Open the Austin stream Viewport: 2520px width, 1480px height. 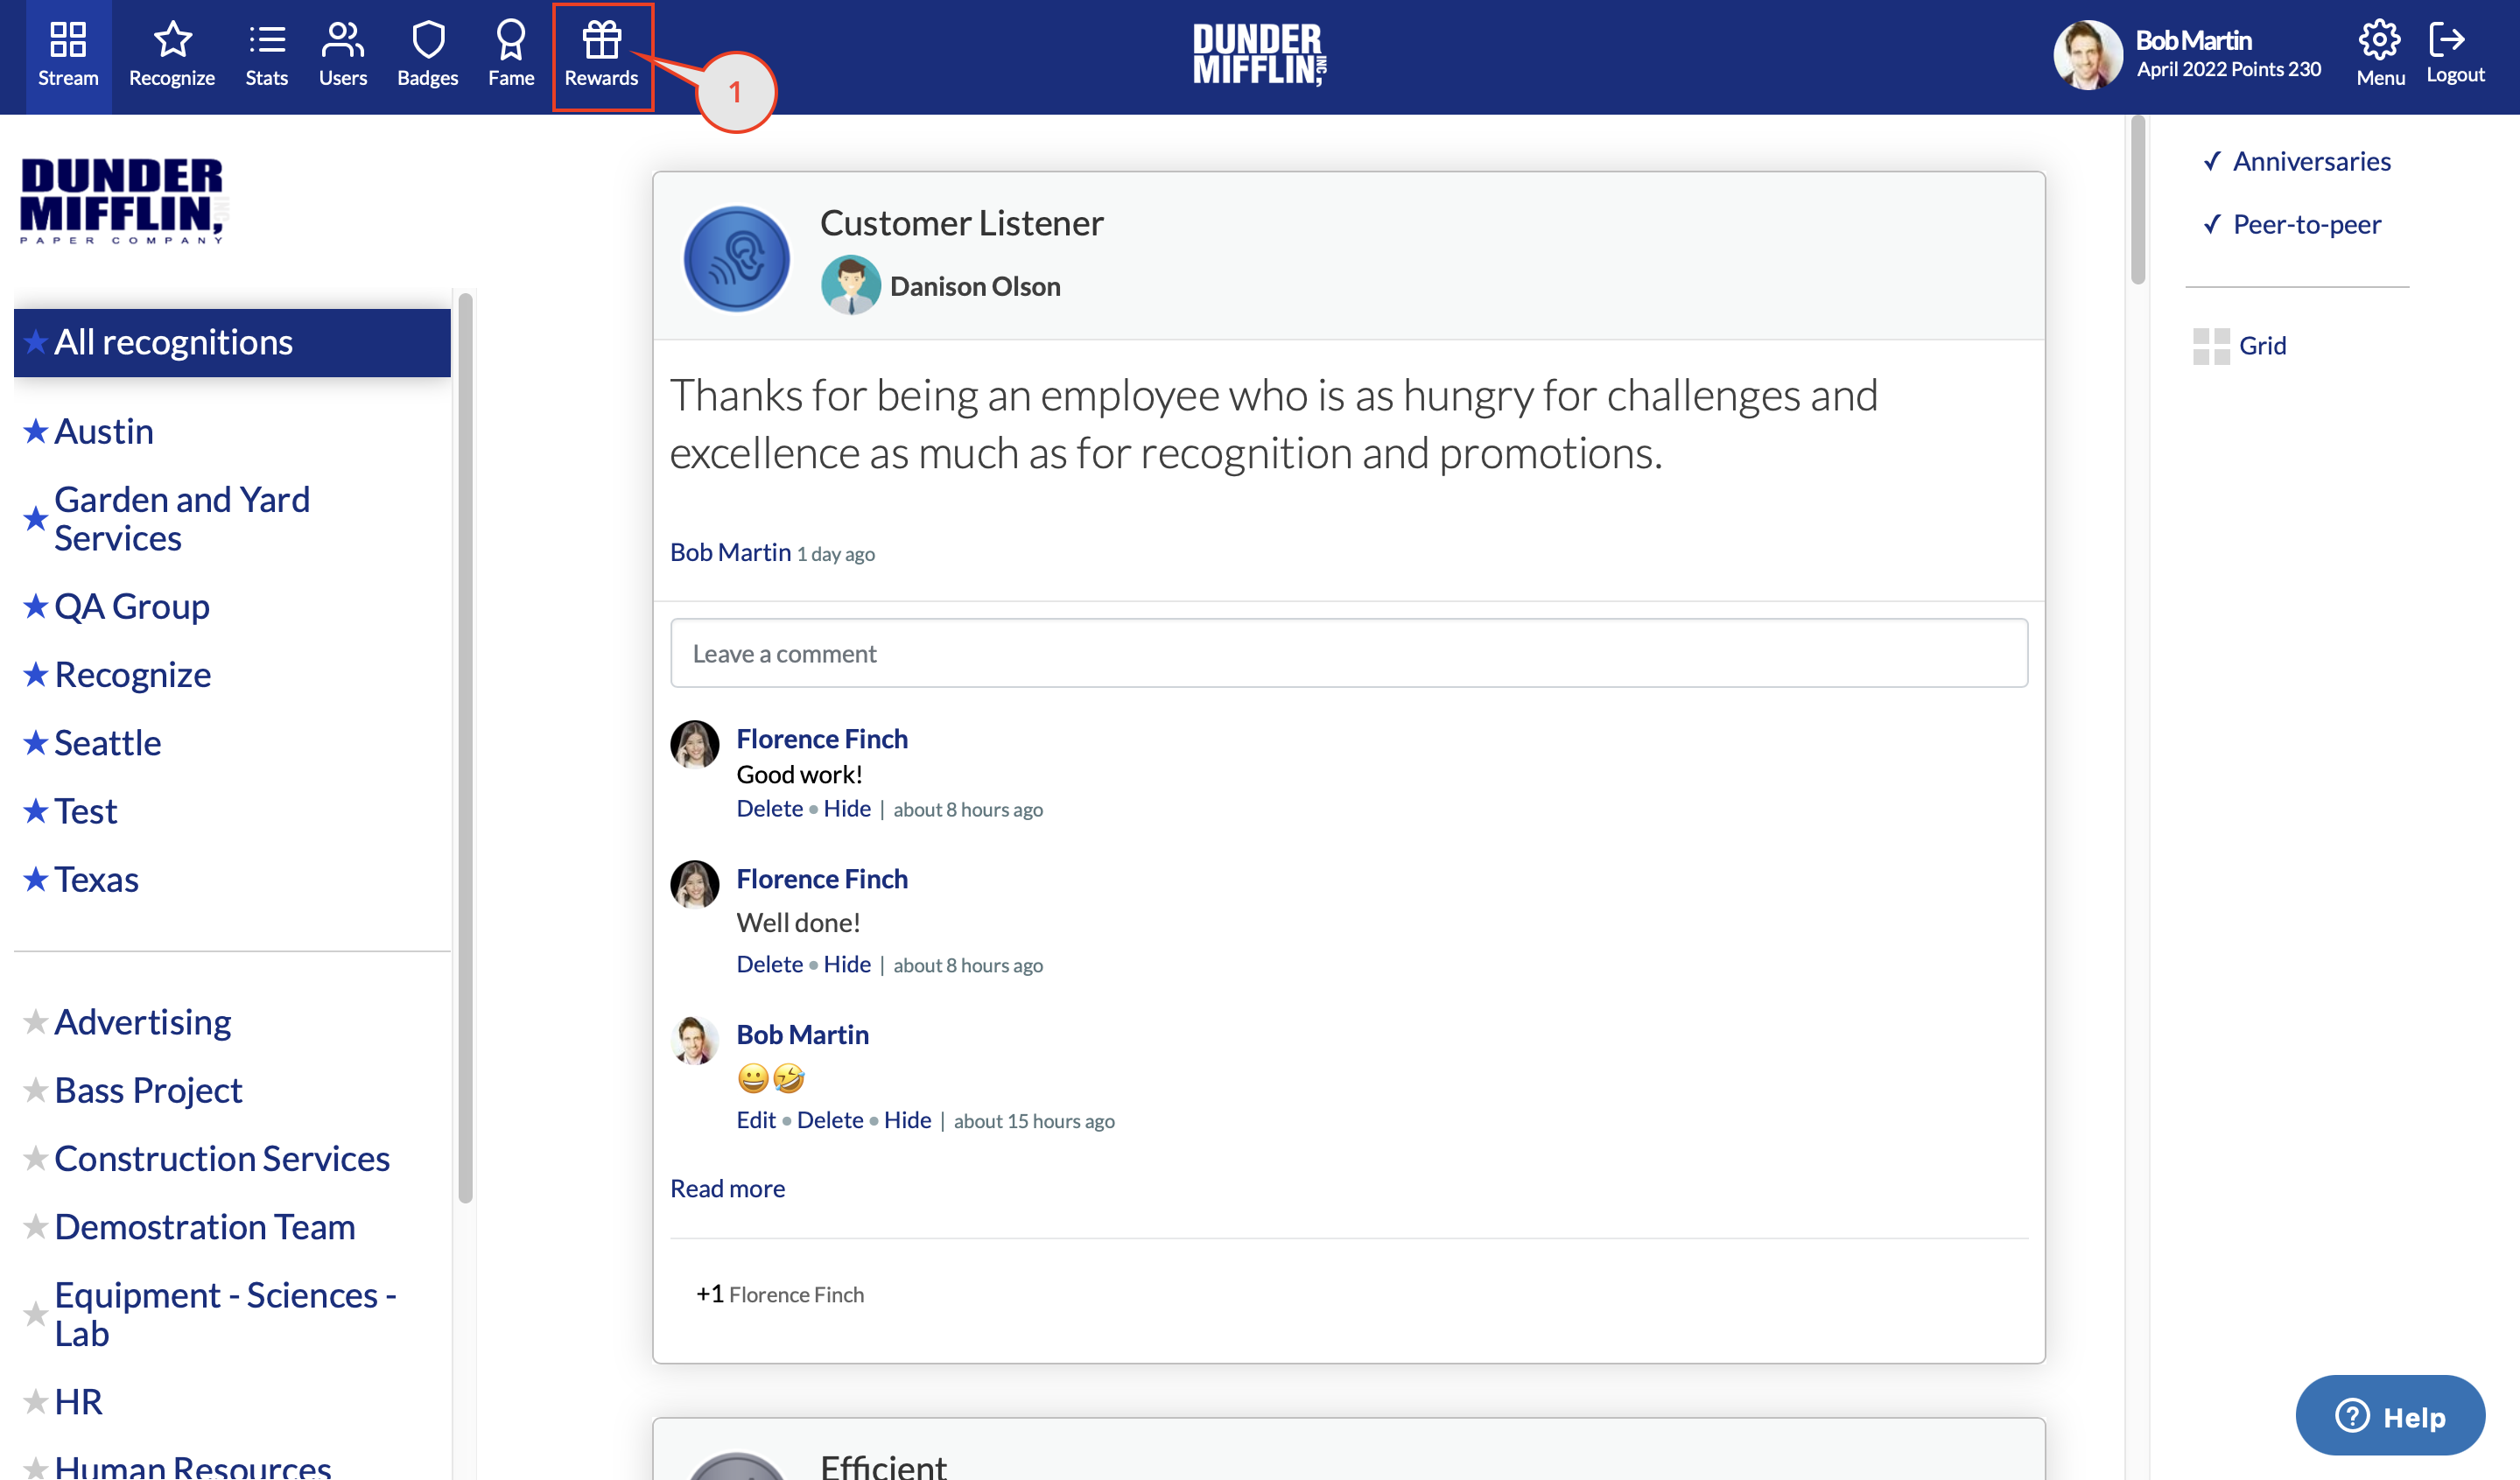[x=104, y=431]
